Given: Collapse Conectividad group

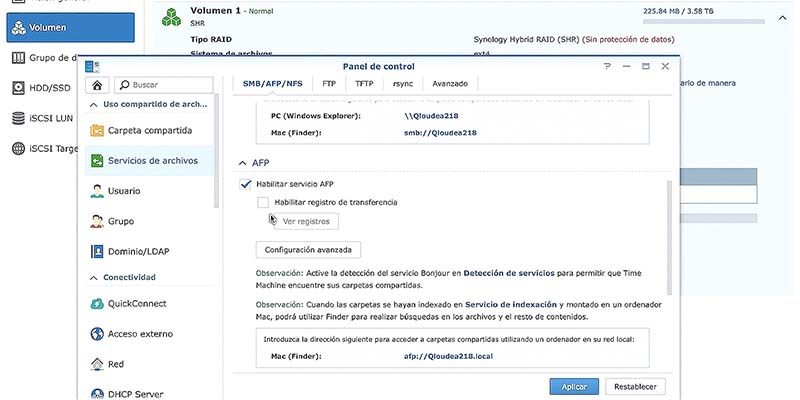Looking at the screenshot, I should click(x=93, y=278).
